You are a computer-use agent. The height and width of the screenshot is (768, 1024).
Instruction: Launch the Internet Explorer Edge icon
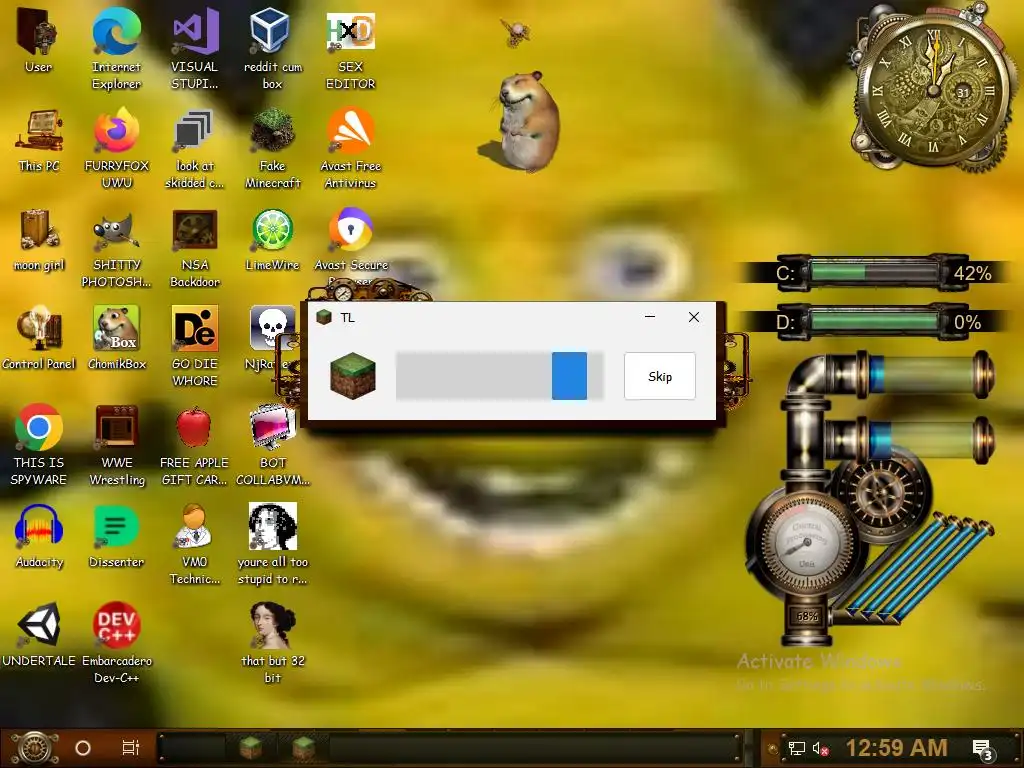(116, 49)
